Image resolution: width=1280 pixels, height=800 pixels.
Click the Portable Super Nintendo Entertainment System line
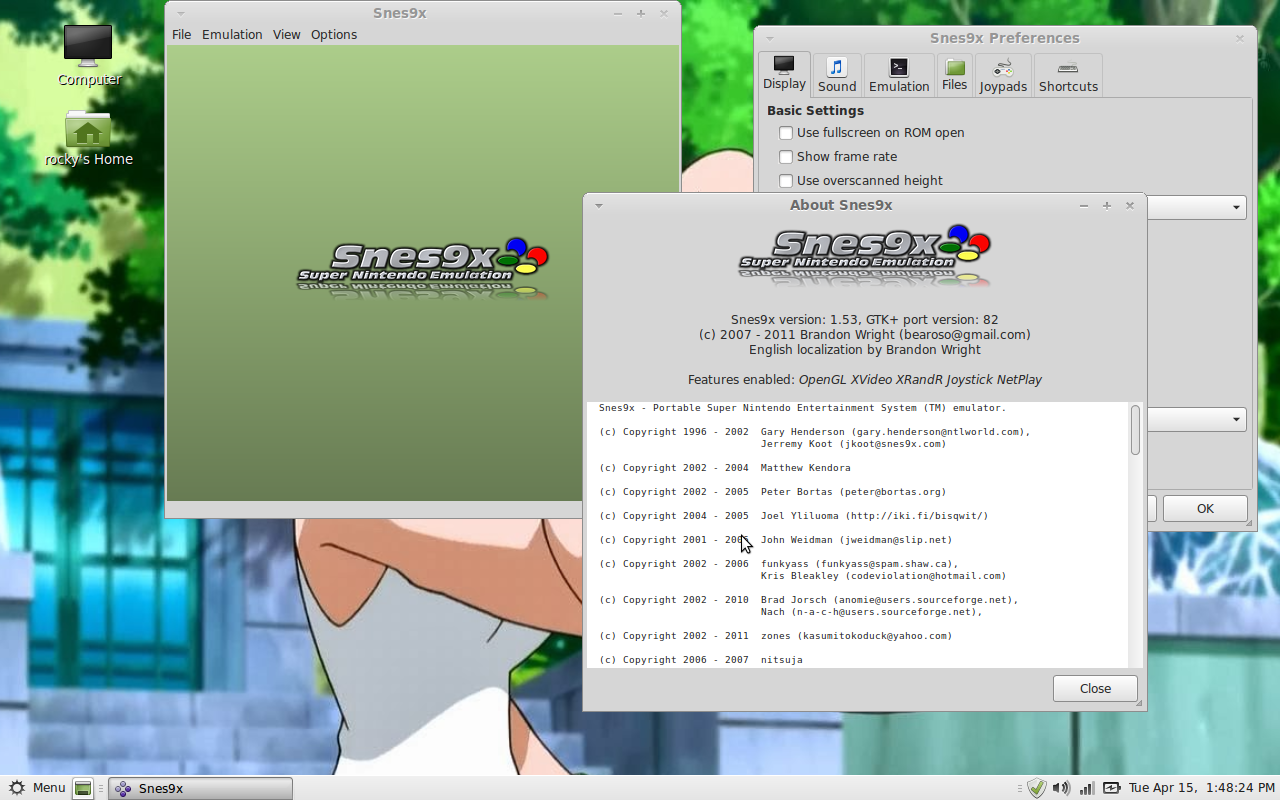pyautogui.click(x=803, y=408)
